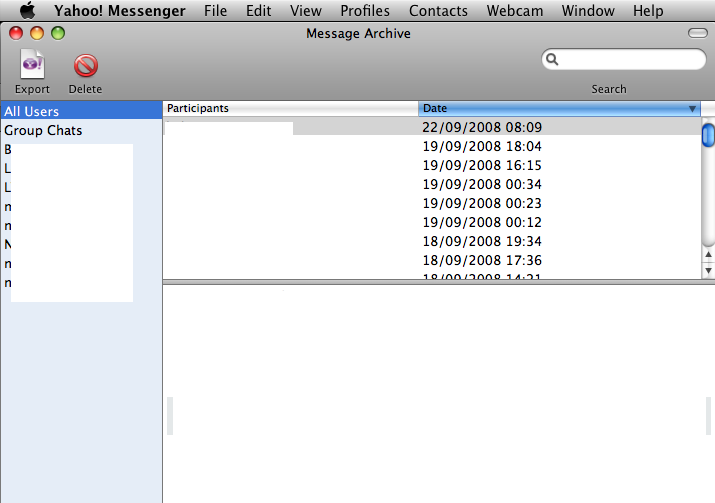This screenshot has width=715, height=503.
Task: Click the magnifying glass in search field
Action: coord(552,60)
